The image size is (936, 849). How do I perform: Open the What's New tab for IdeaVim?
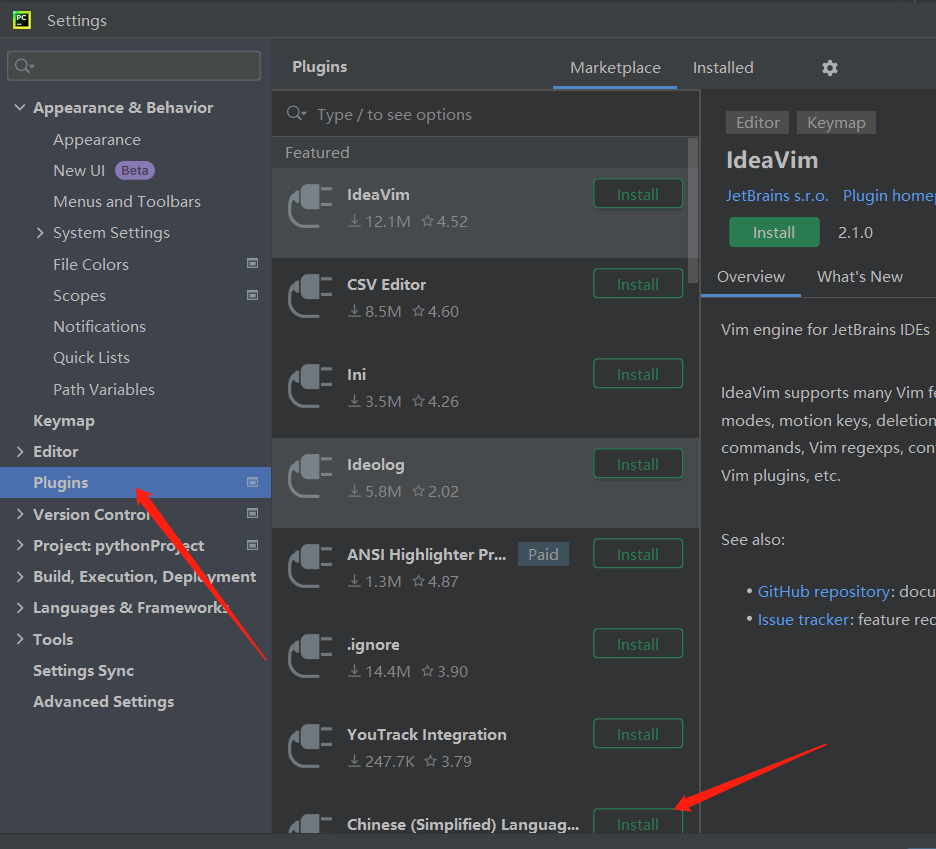pyautogui.click(x=860, y=276)
